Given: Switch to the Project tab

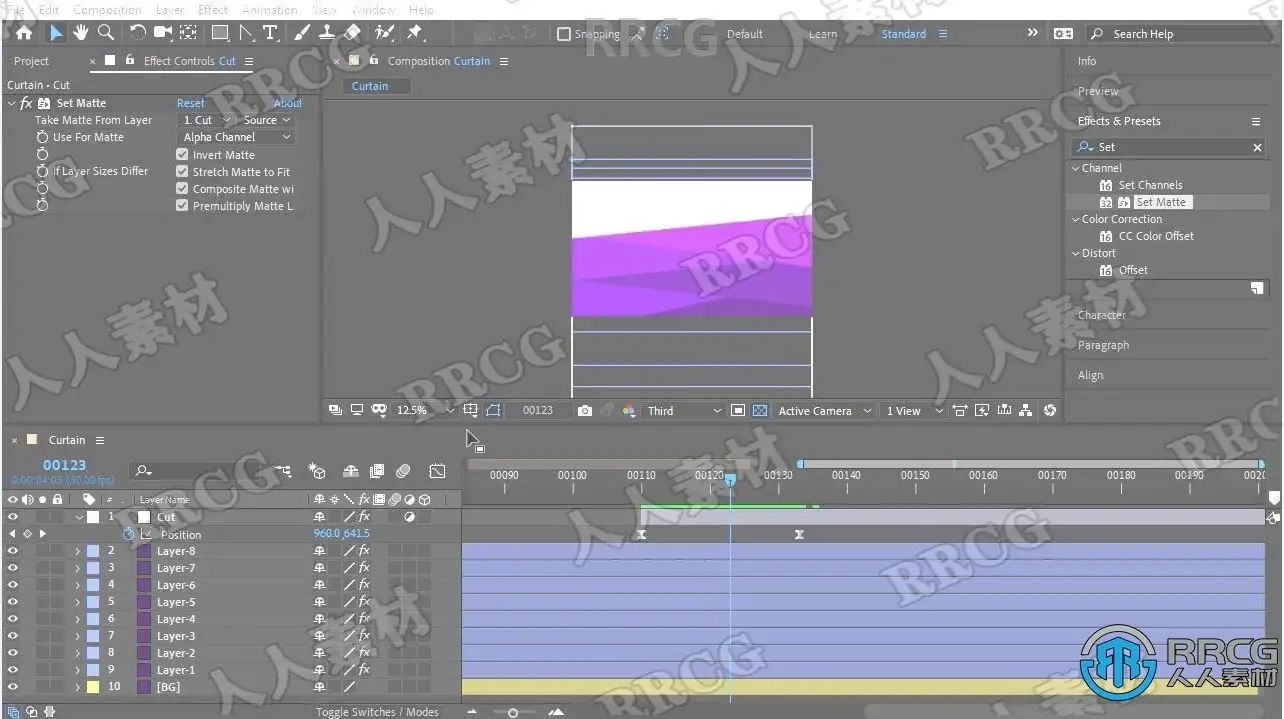Looking at the screenshot, I should 31,61.
